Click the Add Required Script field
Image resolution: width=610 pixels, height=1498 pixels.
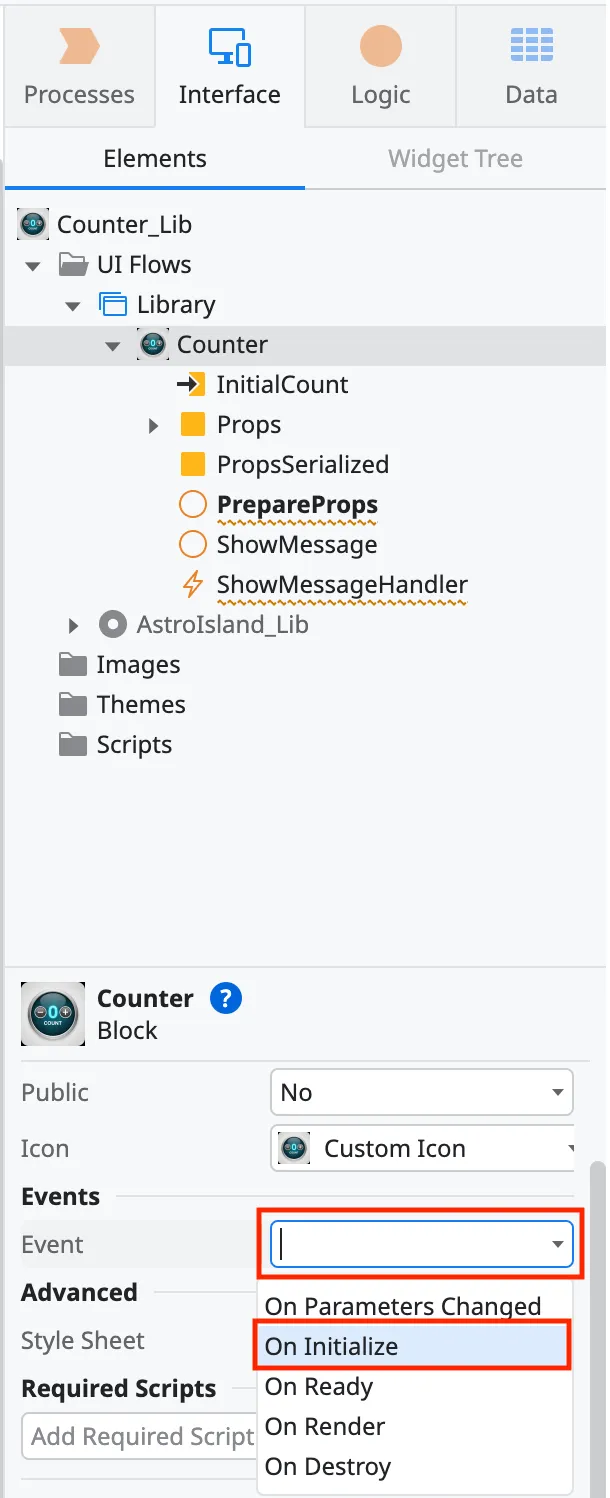[138, 1435]
